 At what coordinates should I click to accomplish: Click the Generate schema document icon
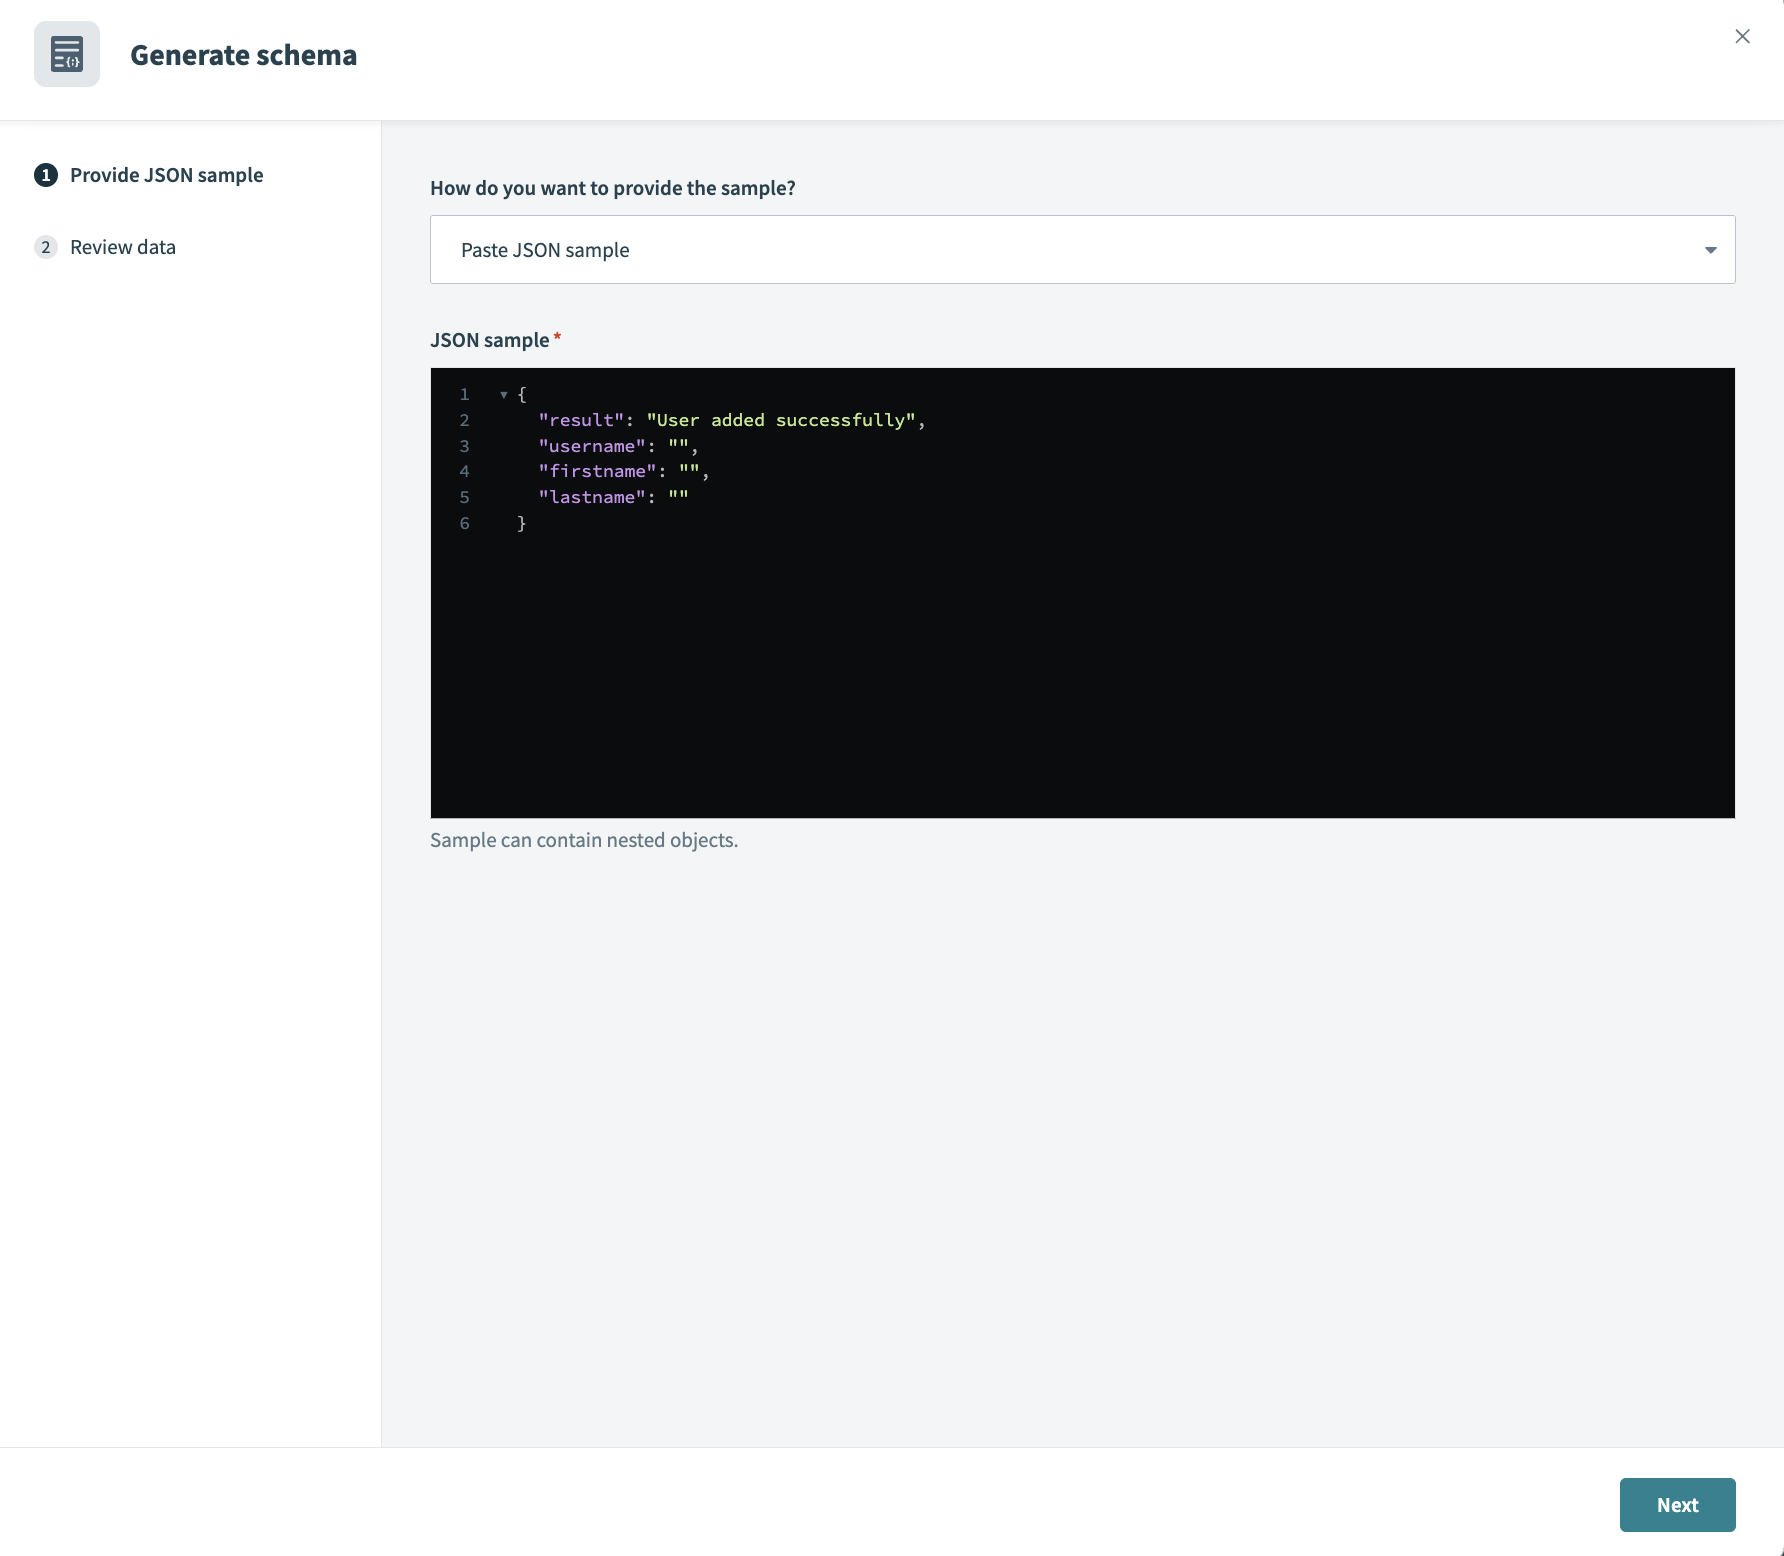[x=67, y=54]
